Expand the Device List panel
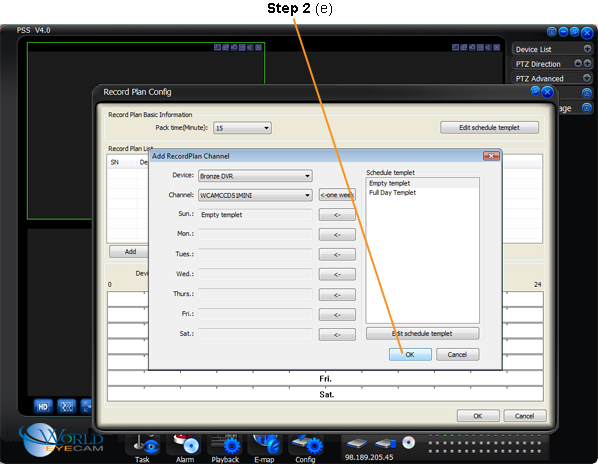 coord(587,49)
